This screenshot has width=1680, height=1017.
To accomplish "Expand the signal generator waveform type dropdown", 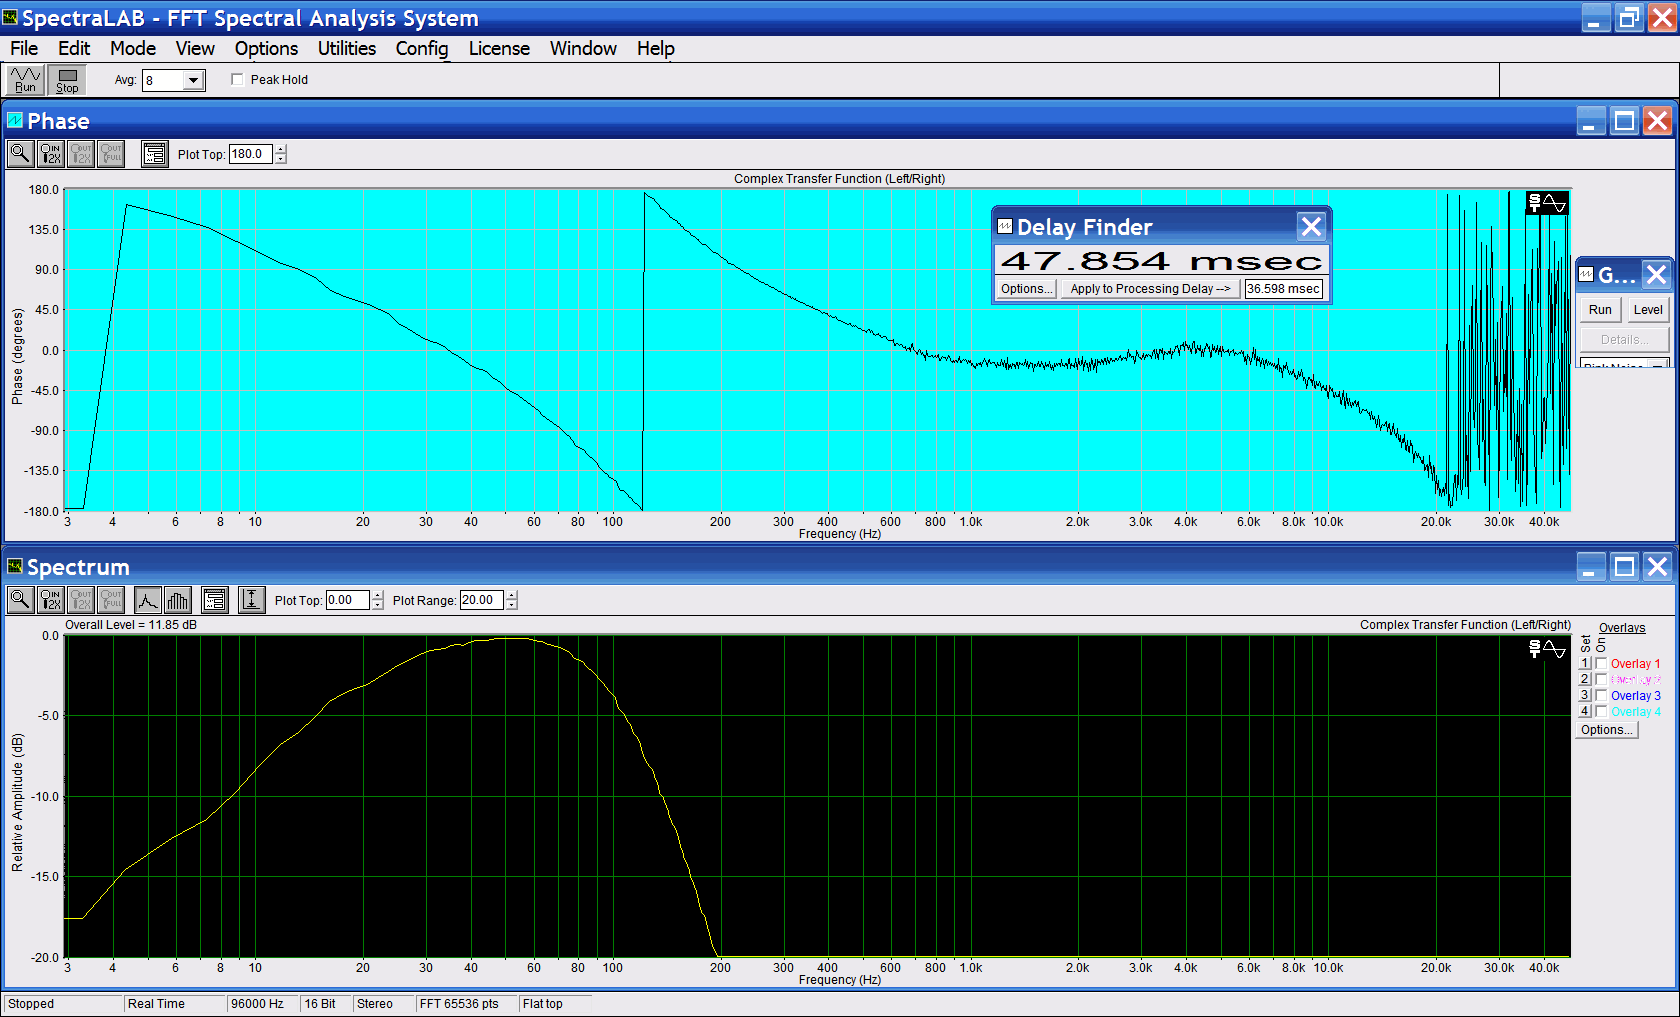I will click(1658, 364).
